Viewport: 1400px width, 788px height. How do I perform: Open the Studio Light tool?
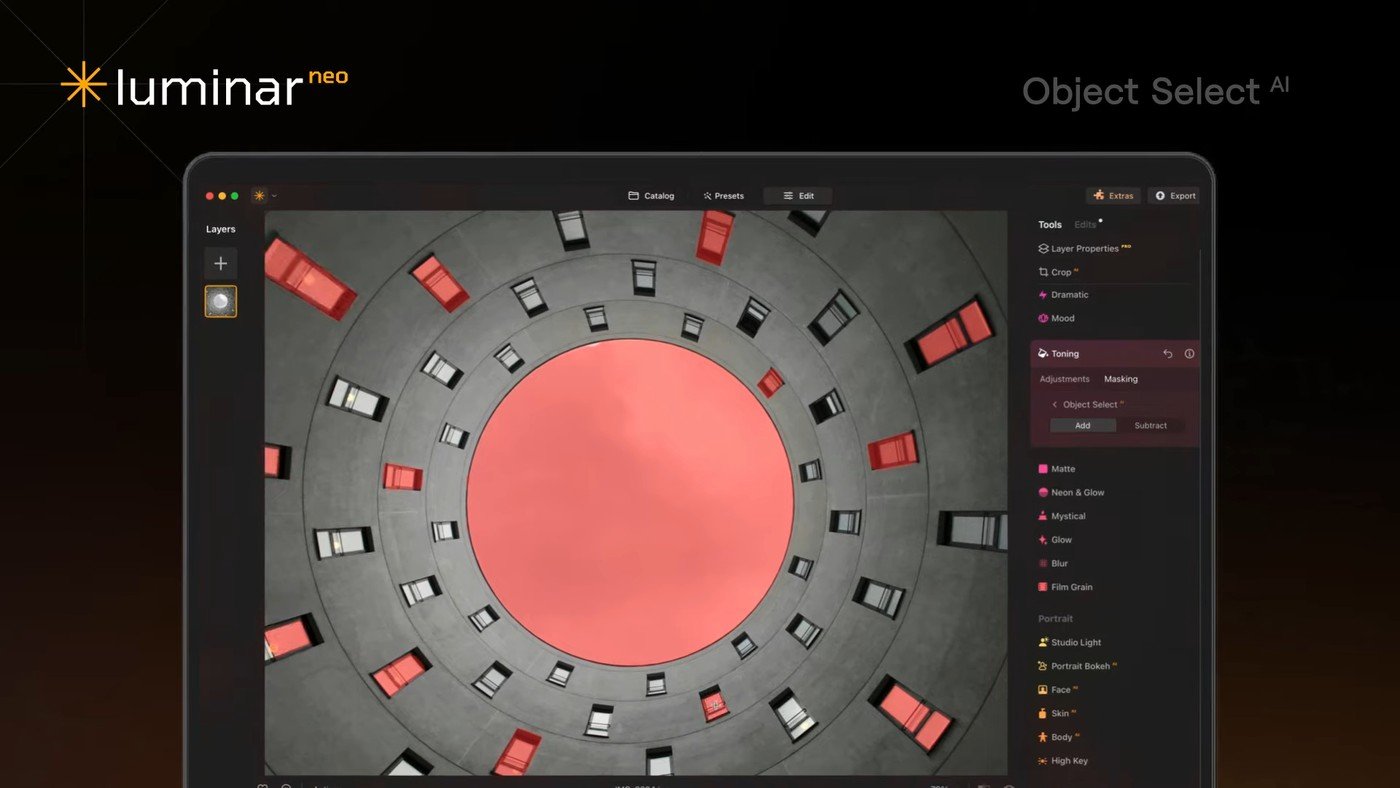pyautogui.click(x=1070, y=643)
